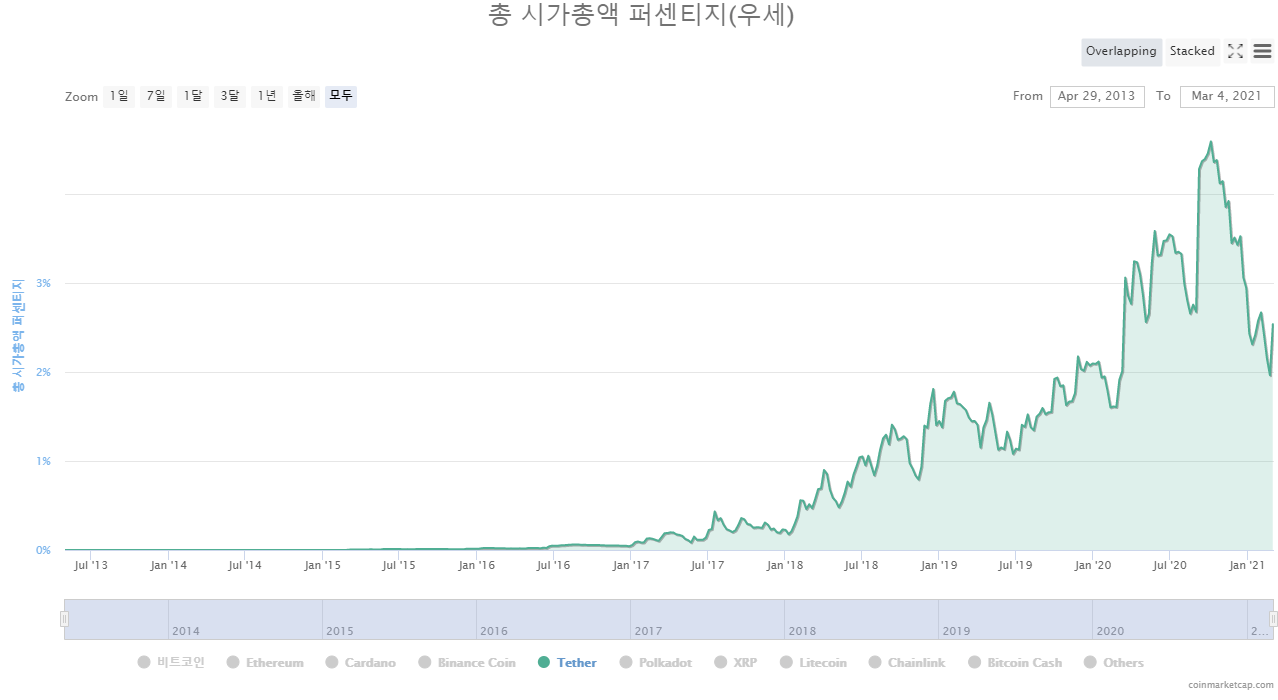The width and height of the screenshot is (1278, 700).
Task: Switch chart to Overlapping view
Action: point(1121,51)
